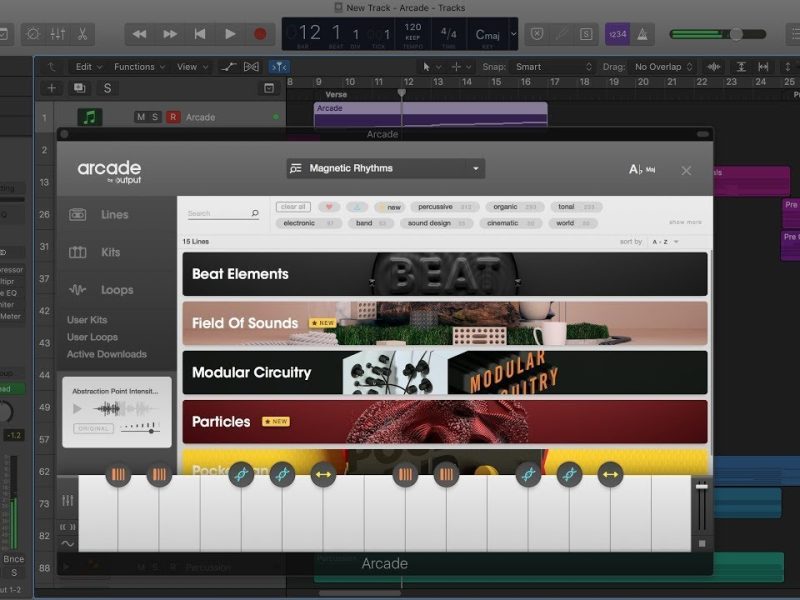Toggle global Solo S above track headers
The height and width of the screenshot is (600, 800).
[x=107, y=88]
